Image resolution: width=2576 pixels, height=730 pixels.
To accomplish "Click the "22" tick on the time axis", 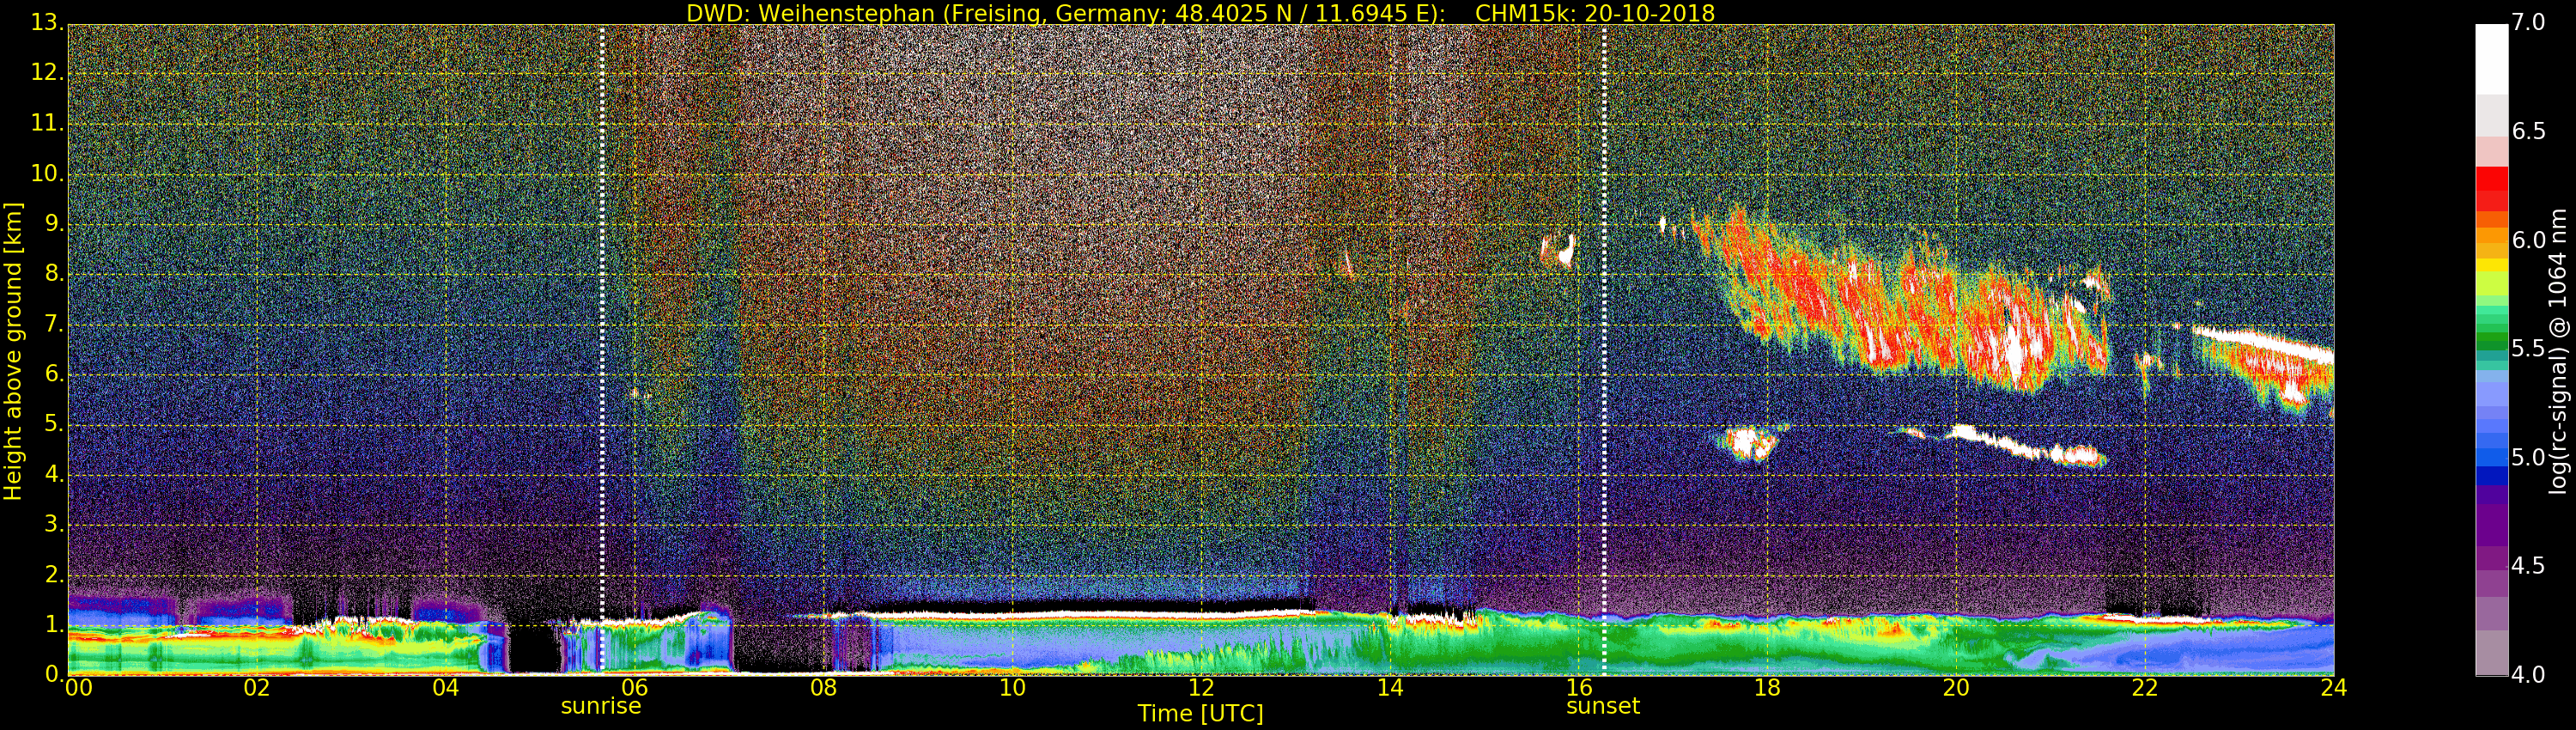I will click(2145, 688).
